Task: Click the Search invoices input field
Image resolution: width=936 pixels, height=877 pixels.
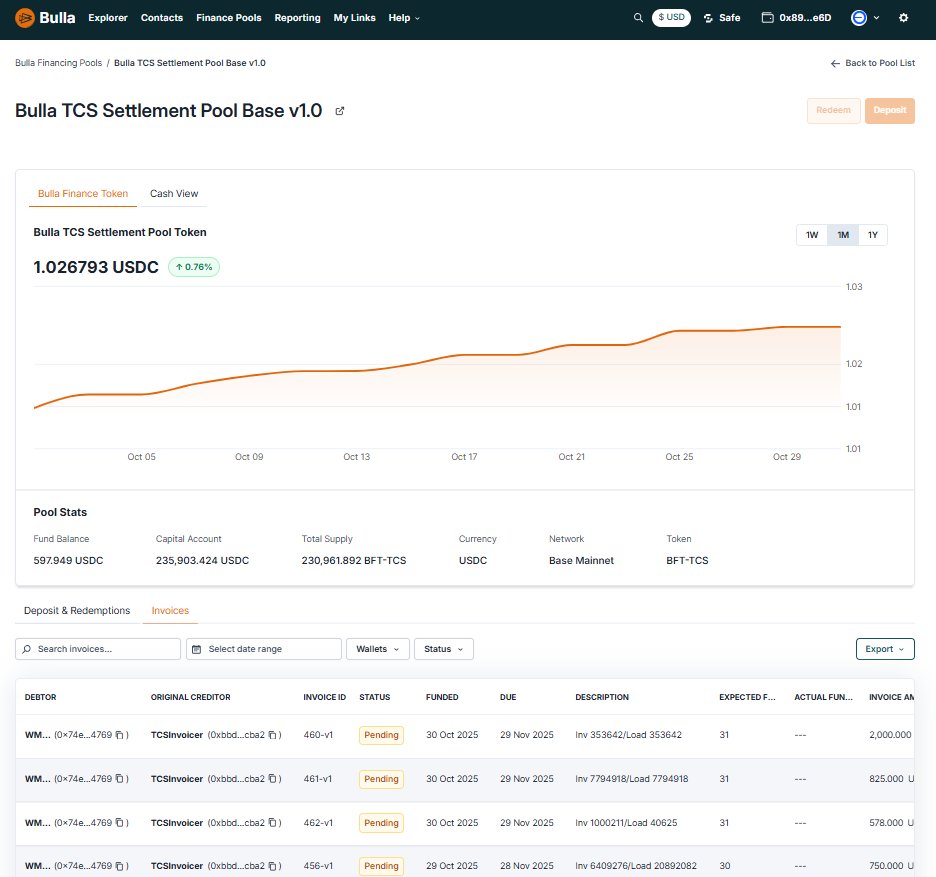Action: pos(97,648)
